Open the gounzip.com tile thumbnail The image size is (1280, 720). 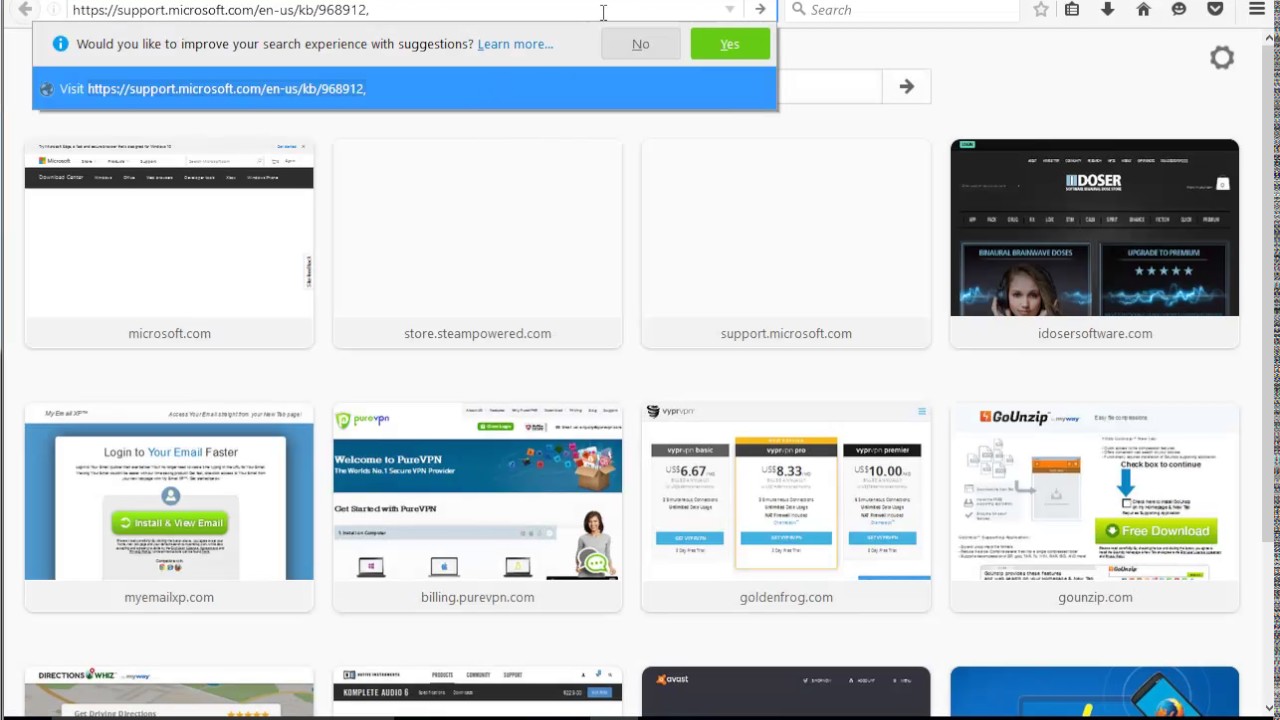[1095, 492]
